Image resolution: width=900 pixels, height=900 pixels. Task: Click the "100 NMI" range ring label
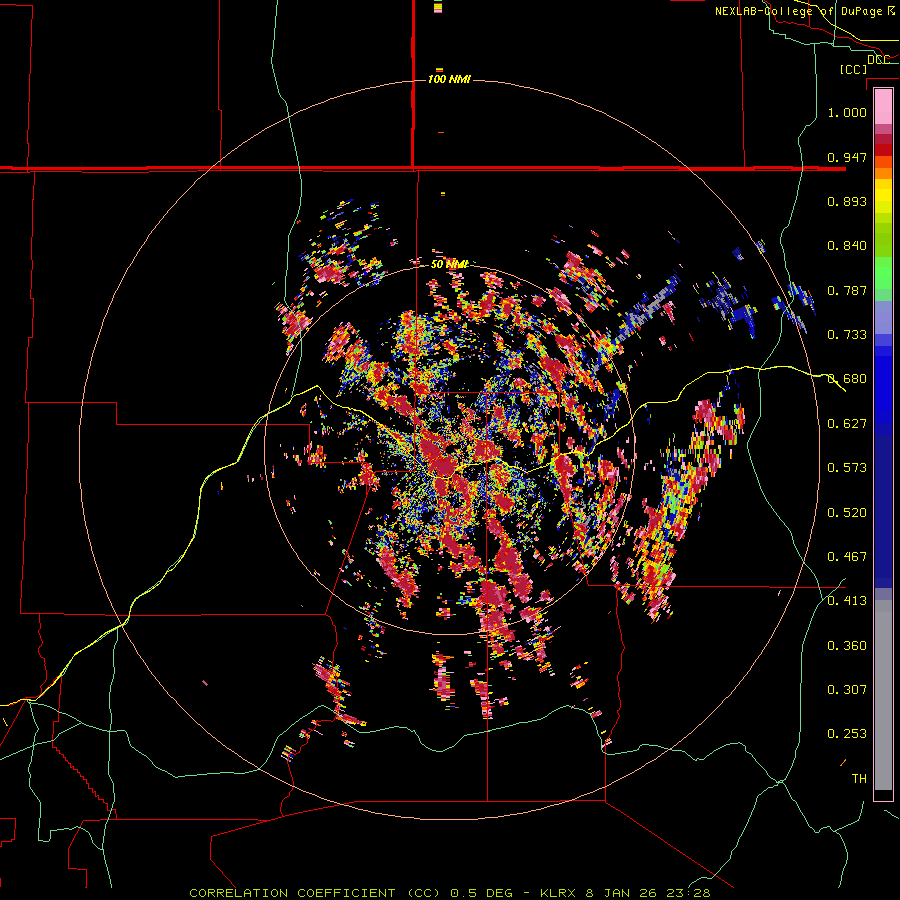[x=449, y=79]
